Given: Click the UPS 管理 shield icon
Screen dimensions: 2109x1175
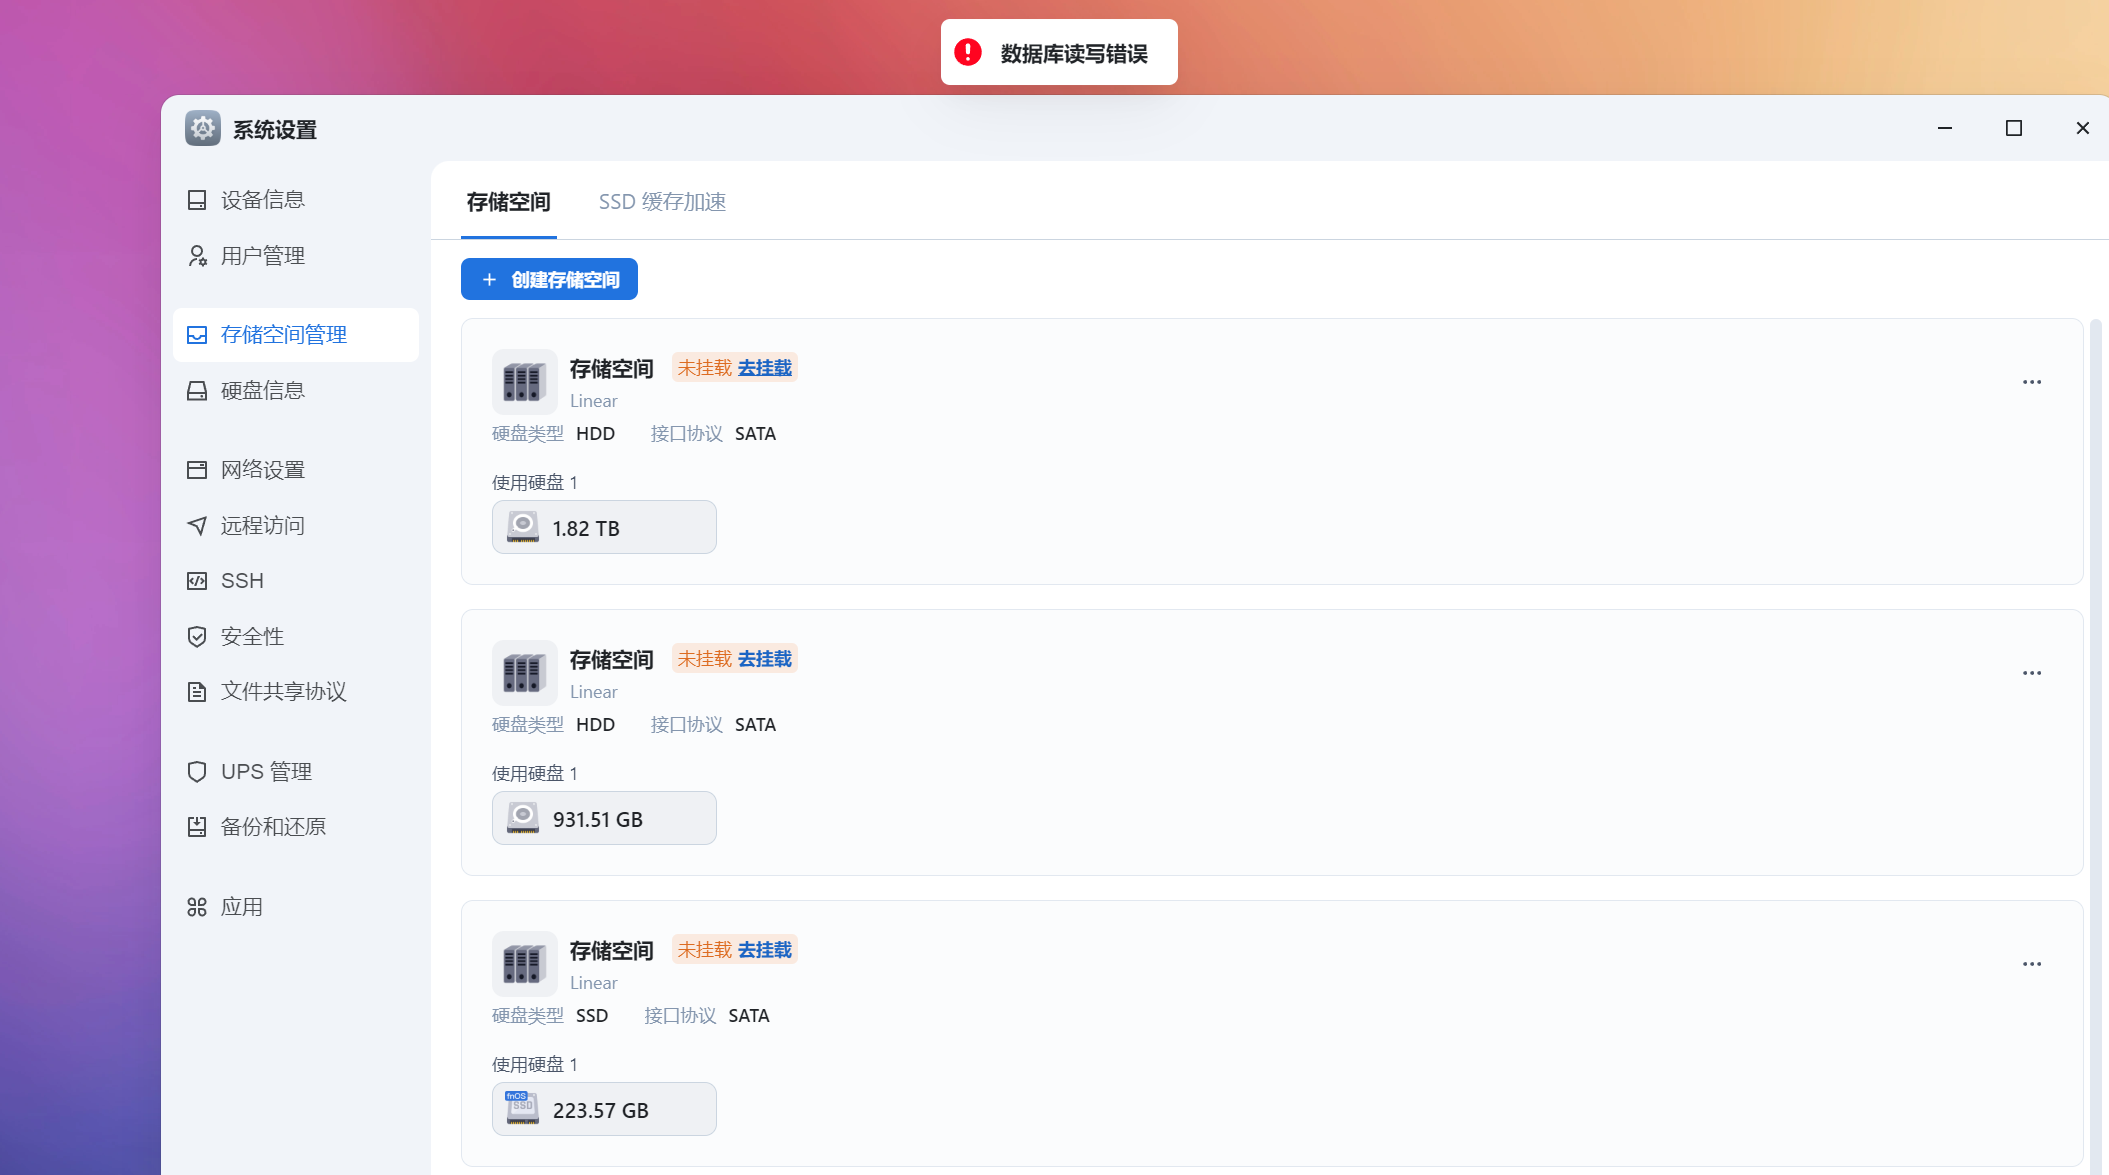Looking at the screenshot, I should (197, 772).
